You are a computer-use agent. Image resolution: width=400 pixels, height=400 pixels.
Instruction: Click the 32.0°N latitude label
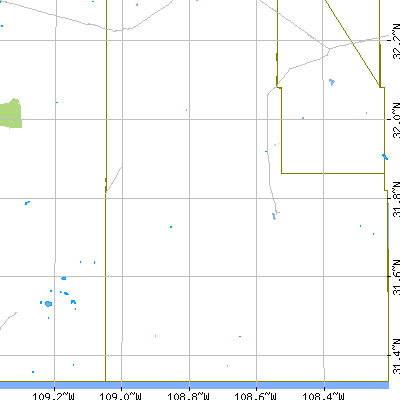coord(396,119)
